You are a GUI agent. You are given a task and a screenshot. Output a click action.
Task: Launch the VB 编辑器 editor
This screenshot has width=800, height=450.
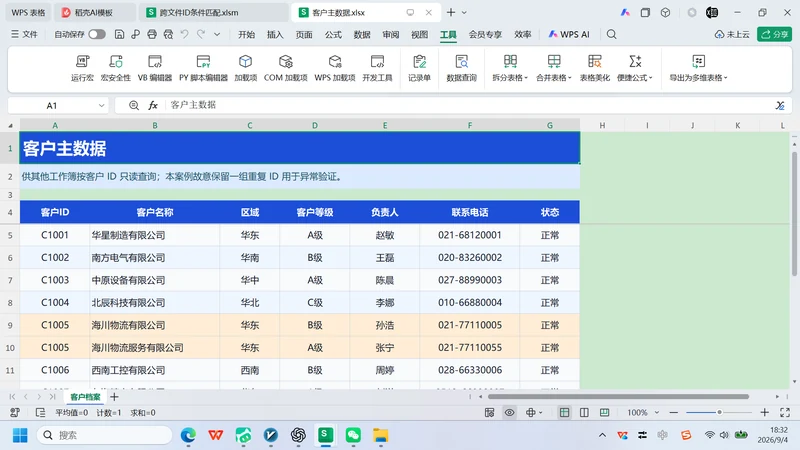coord(155,68)
